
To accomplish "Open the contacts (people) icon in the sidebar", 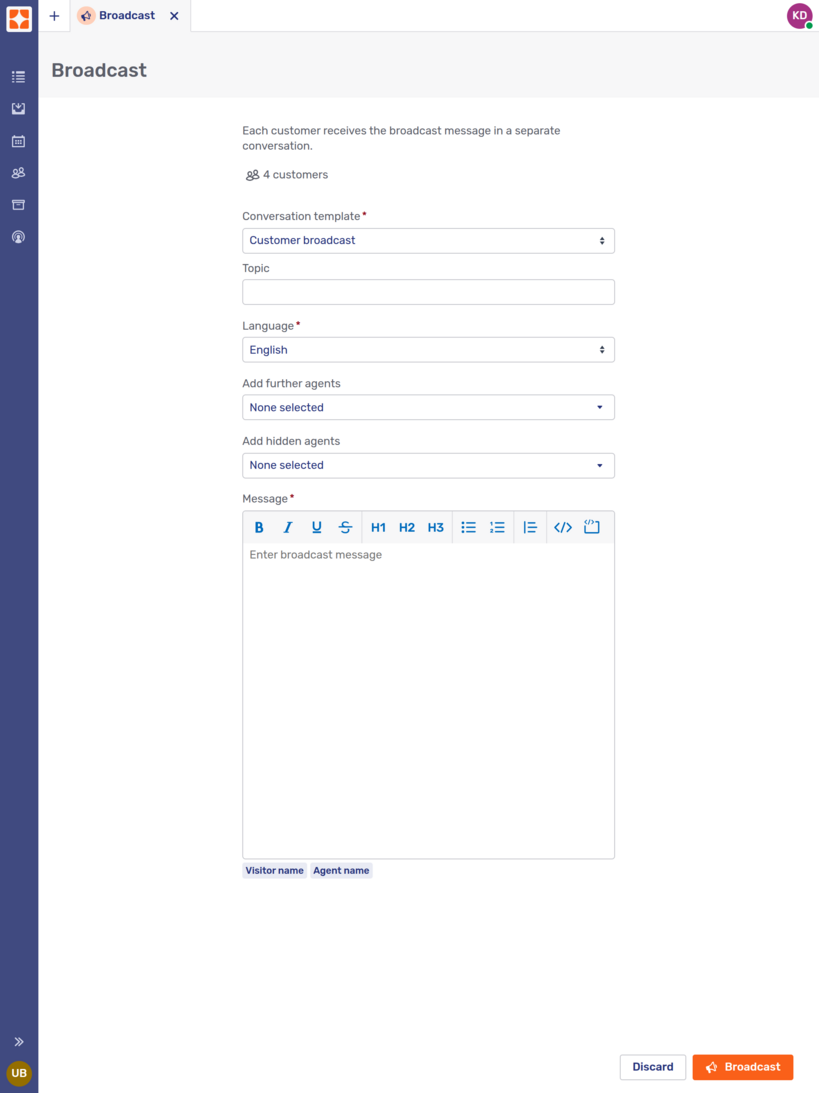I will click(18, 172).
